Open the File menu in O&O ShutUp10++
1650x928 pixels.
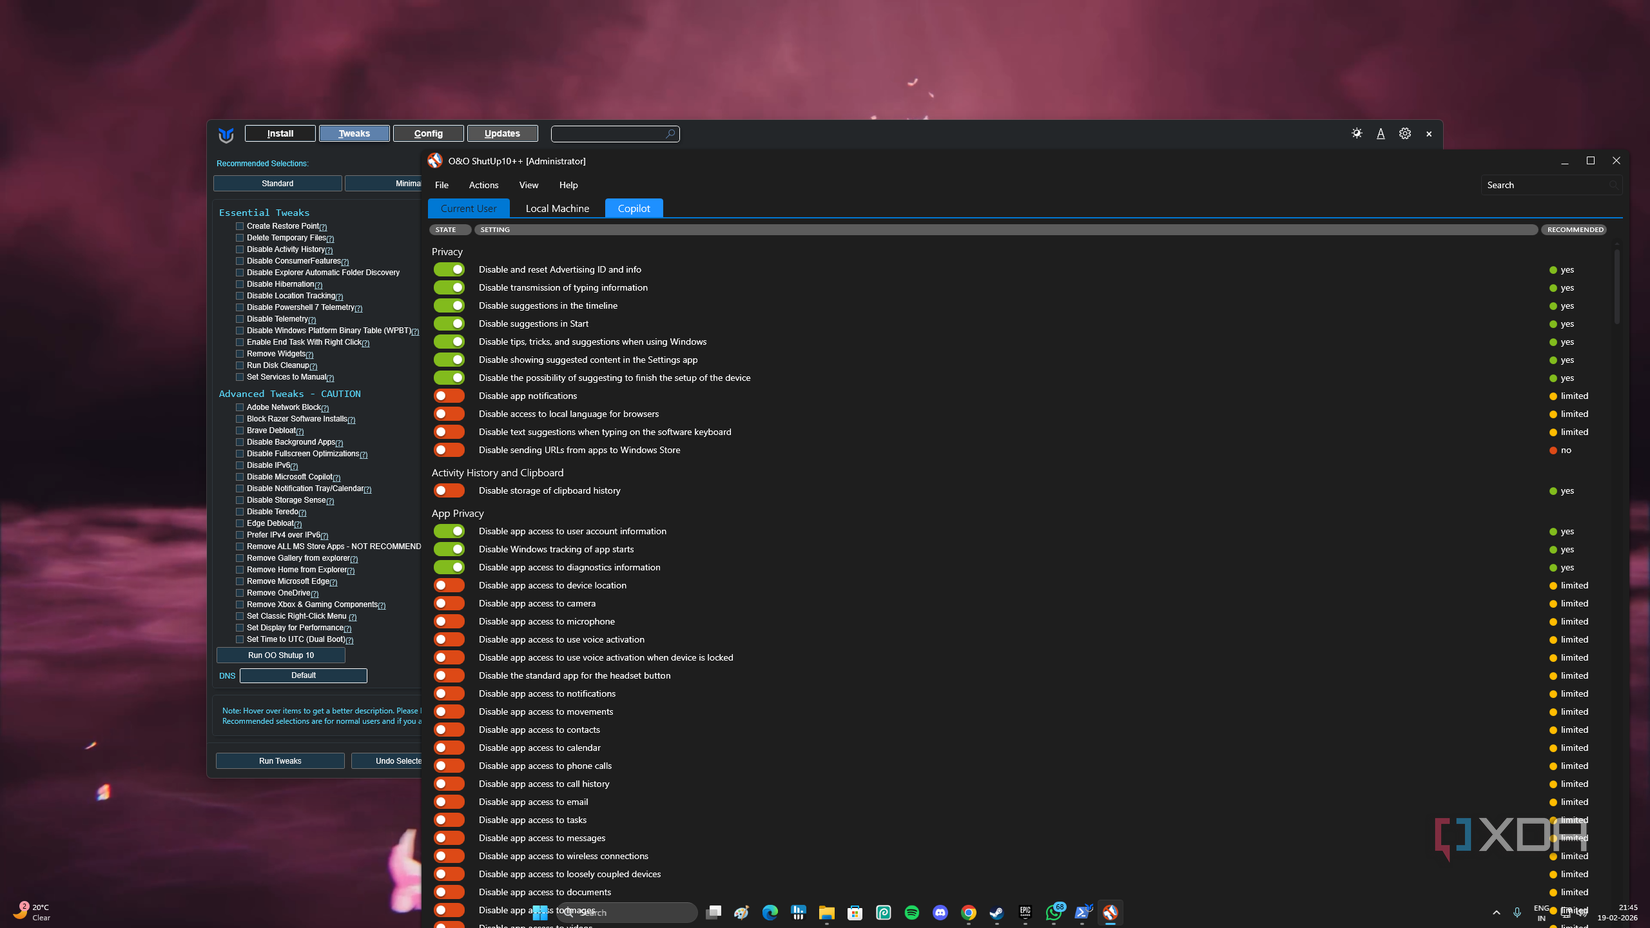441,185
